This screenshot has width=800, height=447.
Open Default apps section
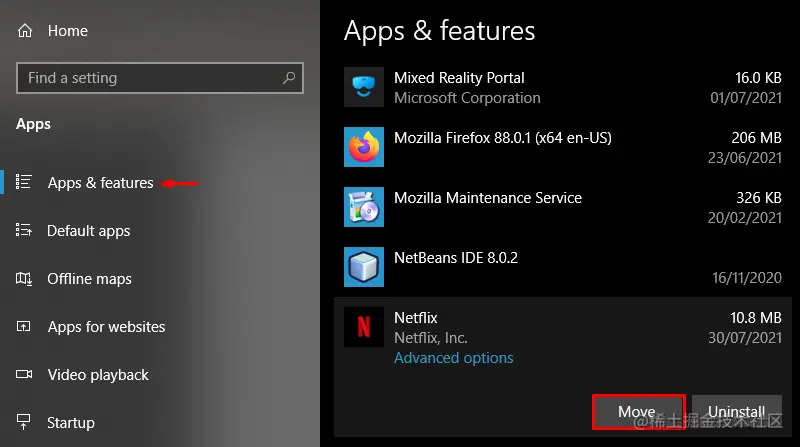(89, 231)
